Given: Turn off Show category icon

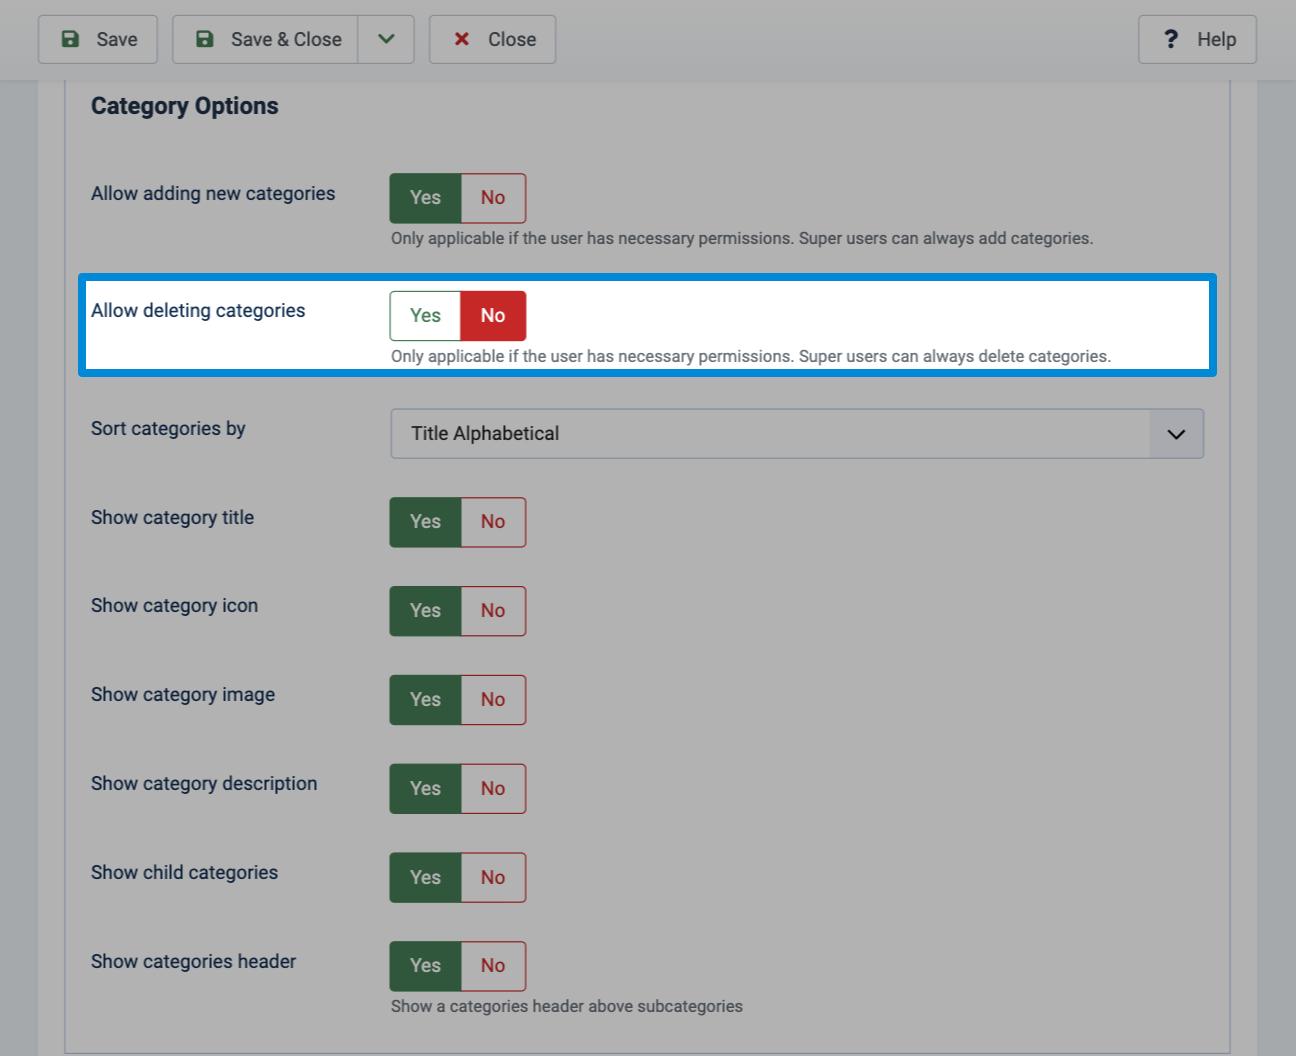Looking at the screenshot, I should (493, 611).
